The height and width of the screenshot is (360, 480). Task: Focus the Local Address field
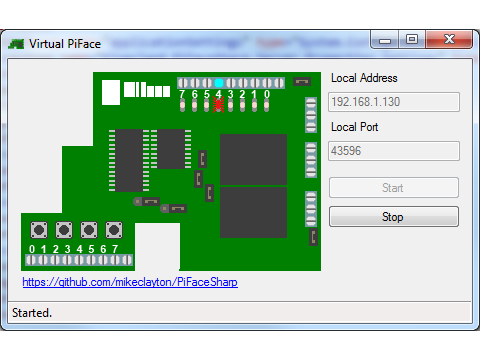[394, 102]
